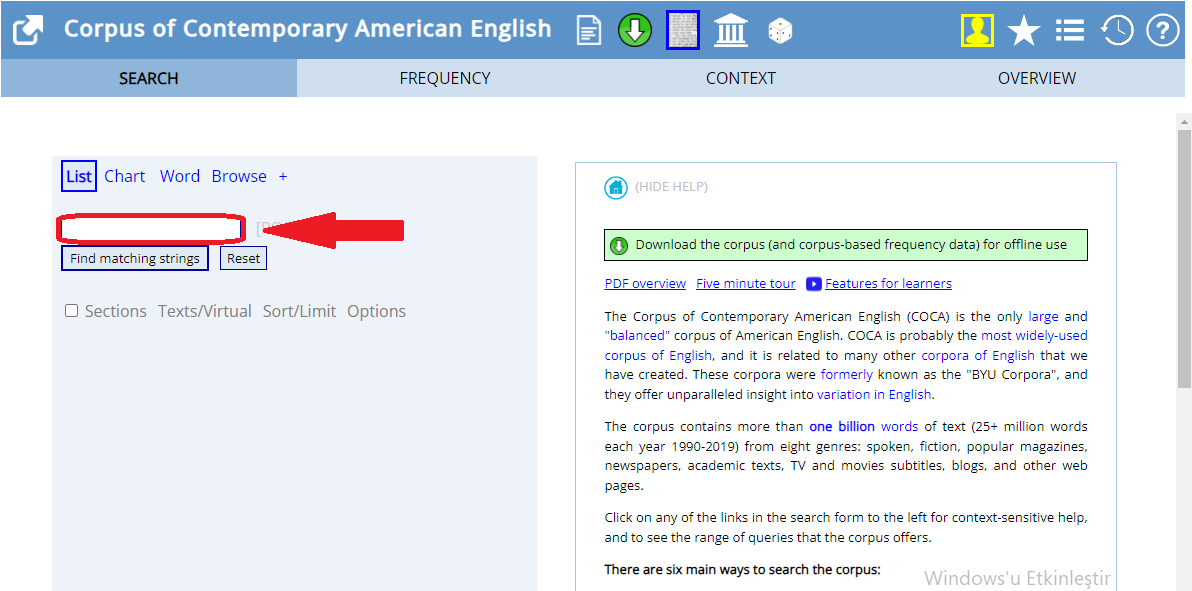Follow the "variation in English" link
This screenshot has height=591, width=1192.
coord(873,394)
